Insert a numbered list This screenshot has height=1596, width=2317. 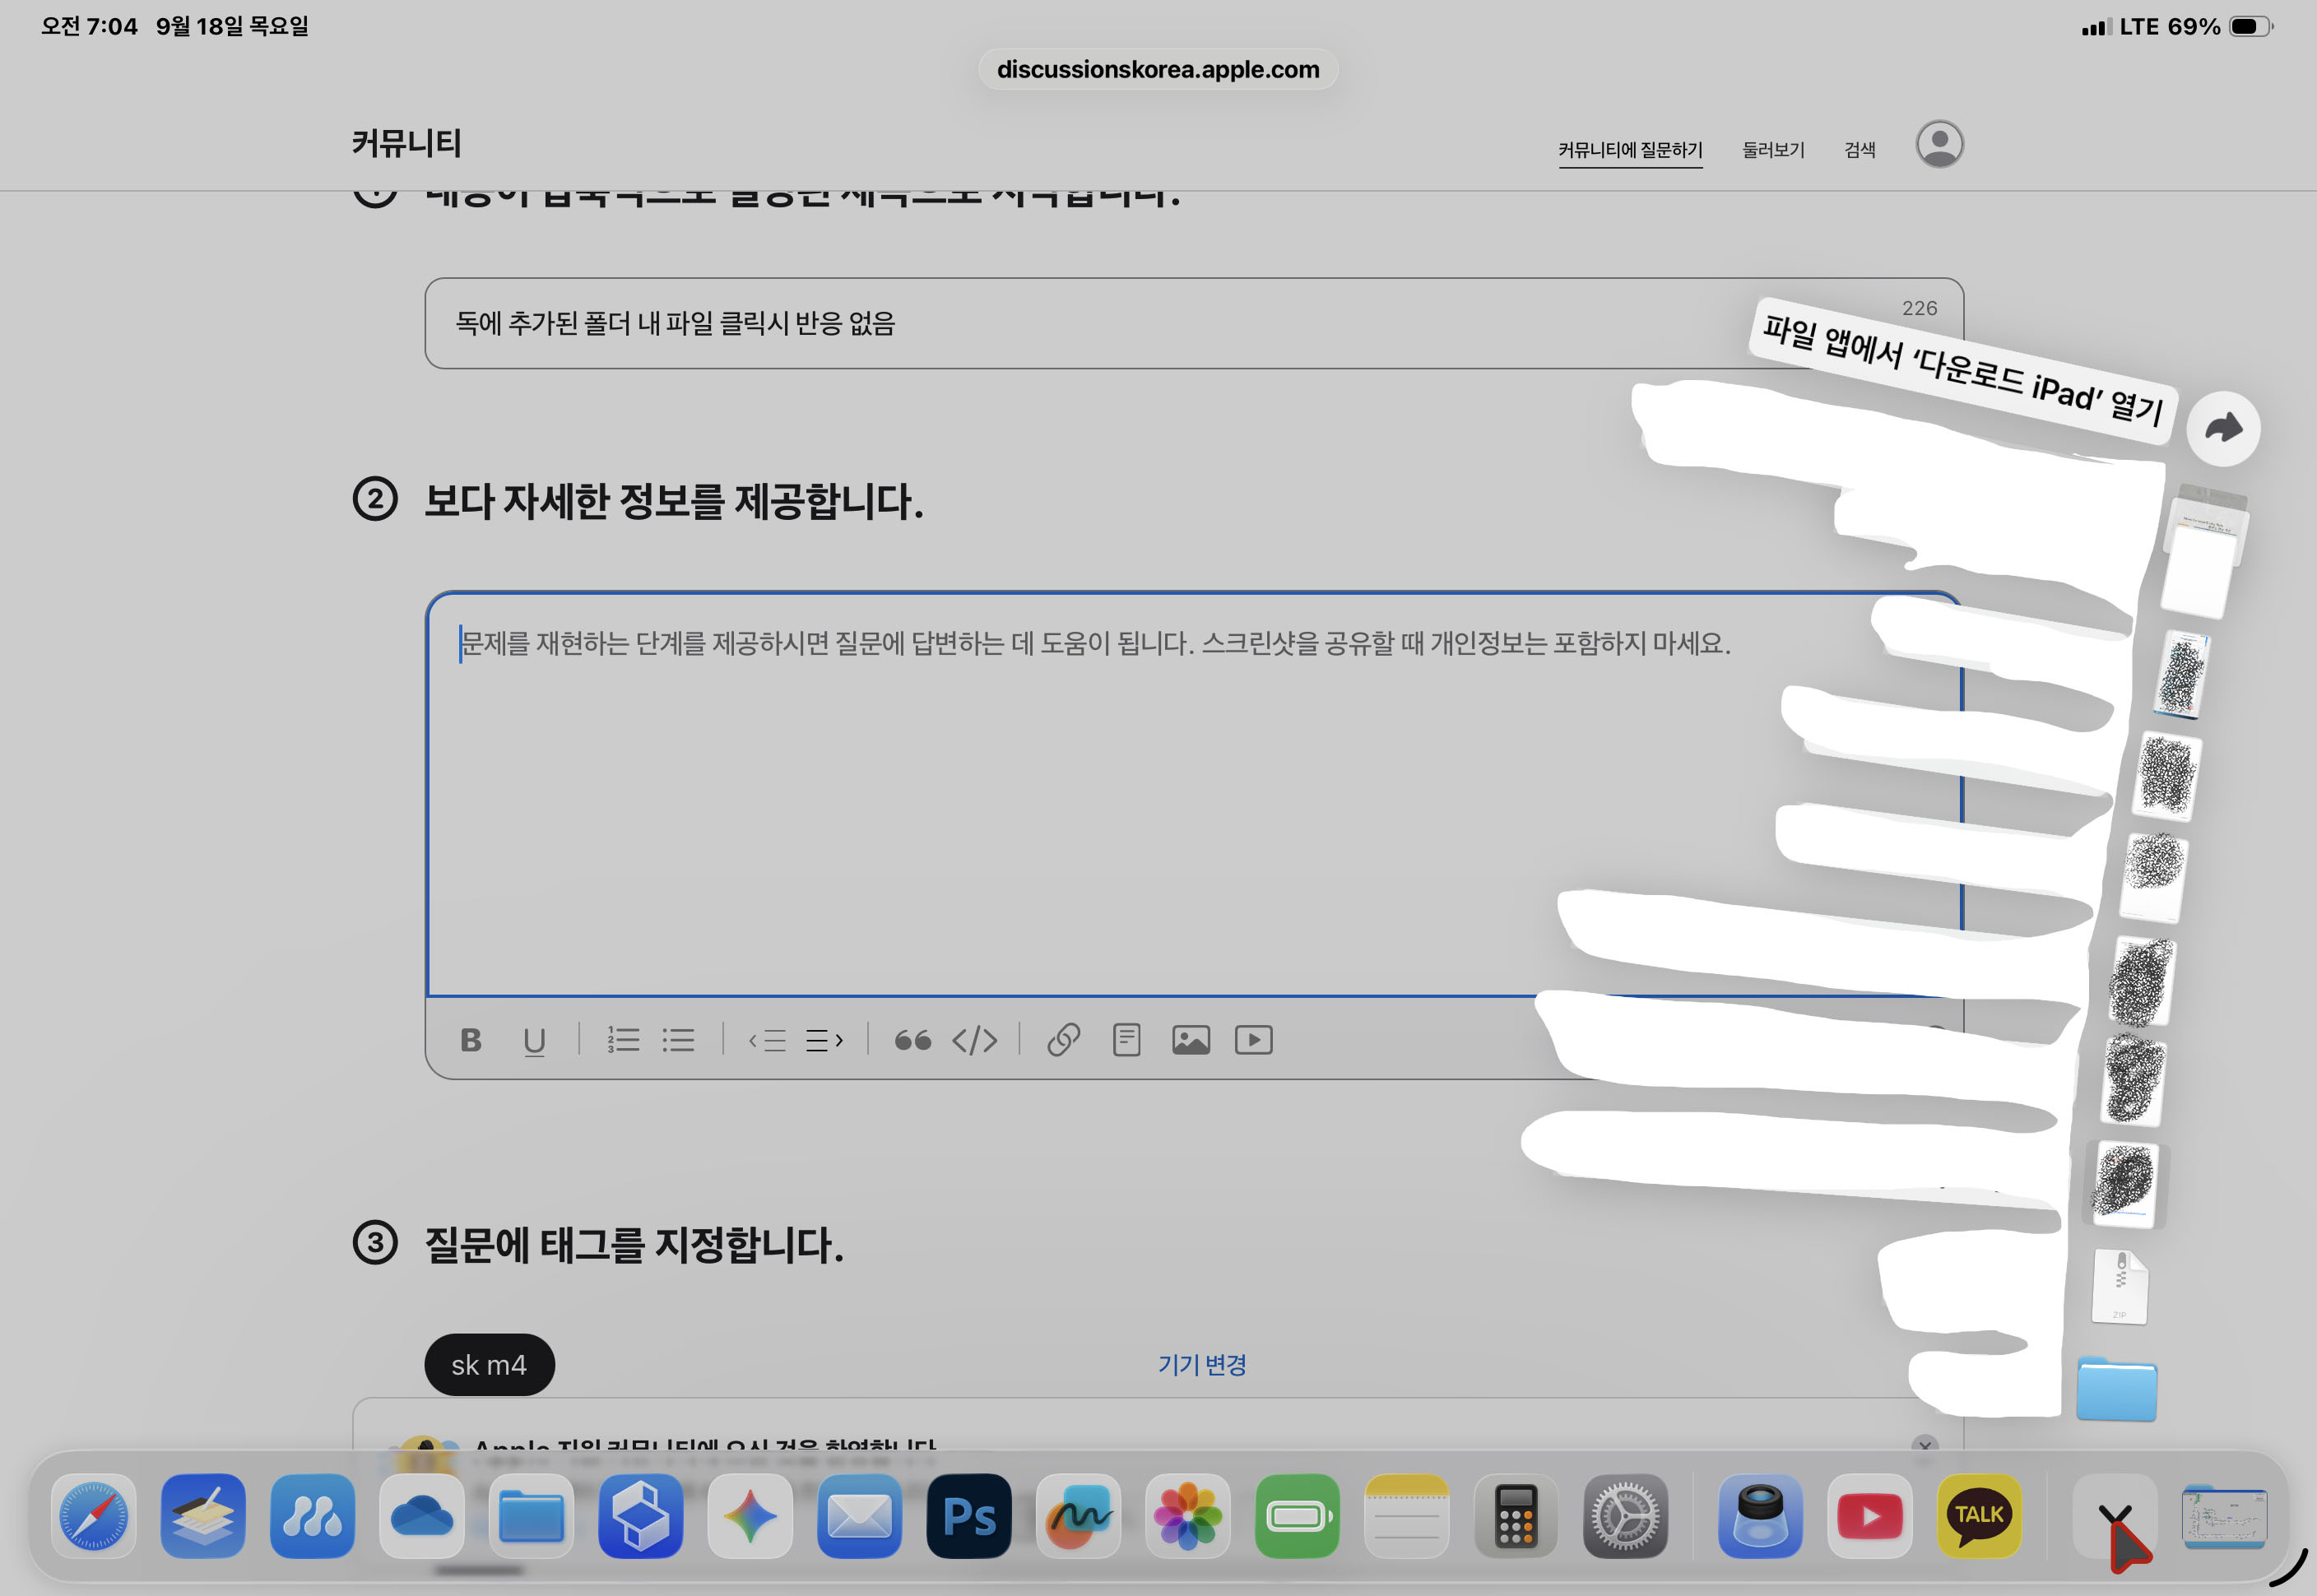point(623,1040)
